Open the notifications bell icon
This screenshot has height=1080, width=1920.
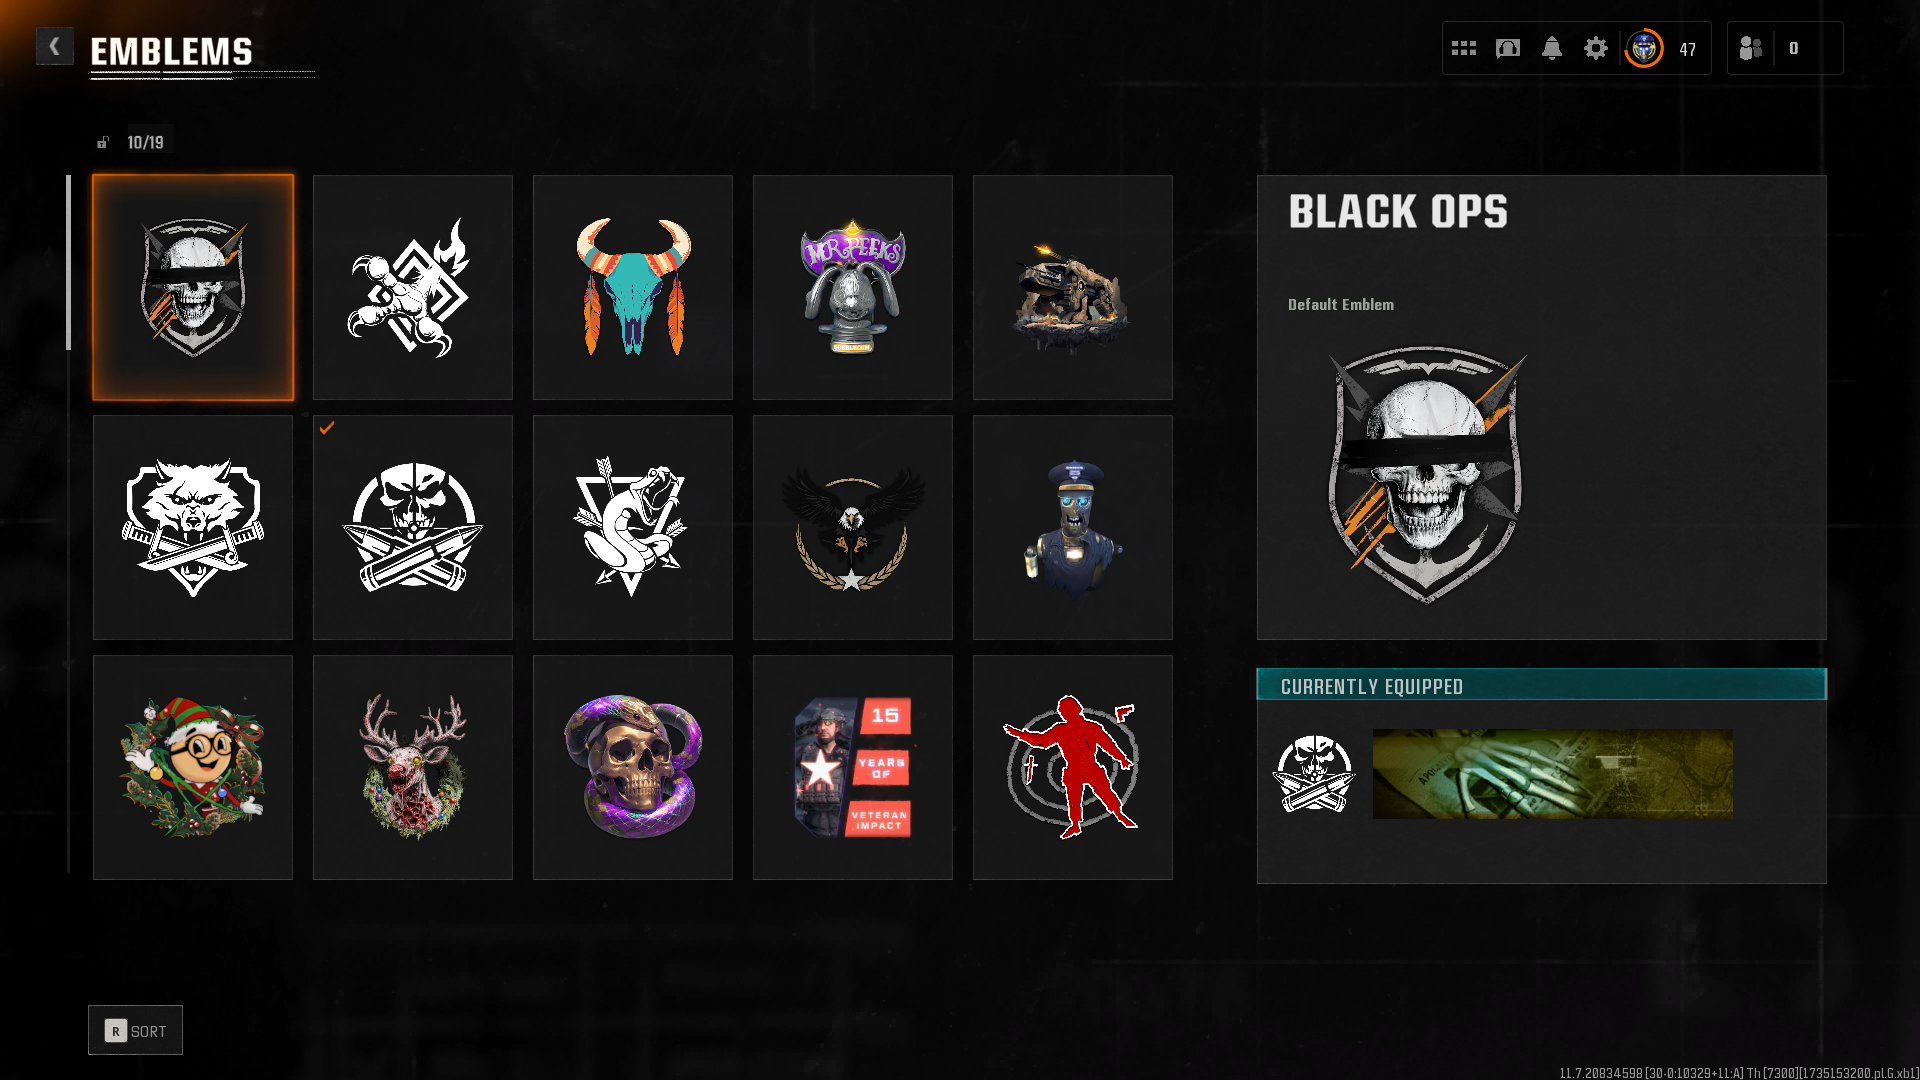pos(1552,48)
